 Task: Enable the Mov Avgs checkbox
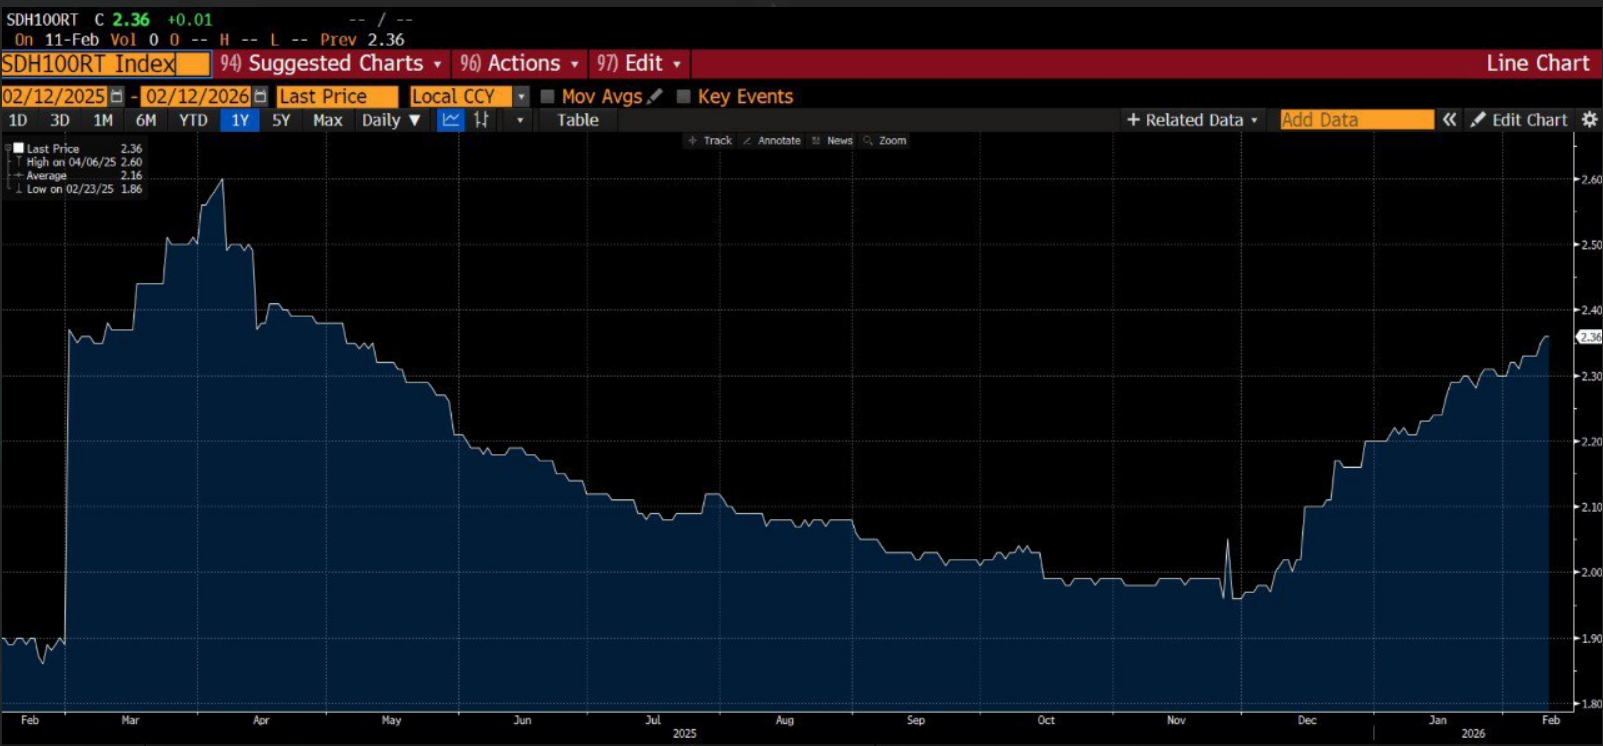coord(547,96)
